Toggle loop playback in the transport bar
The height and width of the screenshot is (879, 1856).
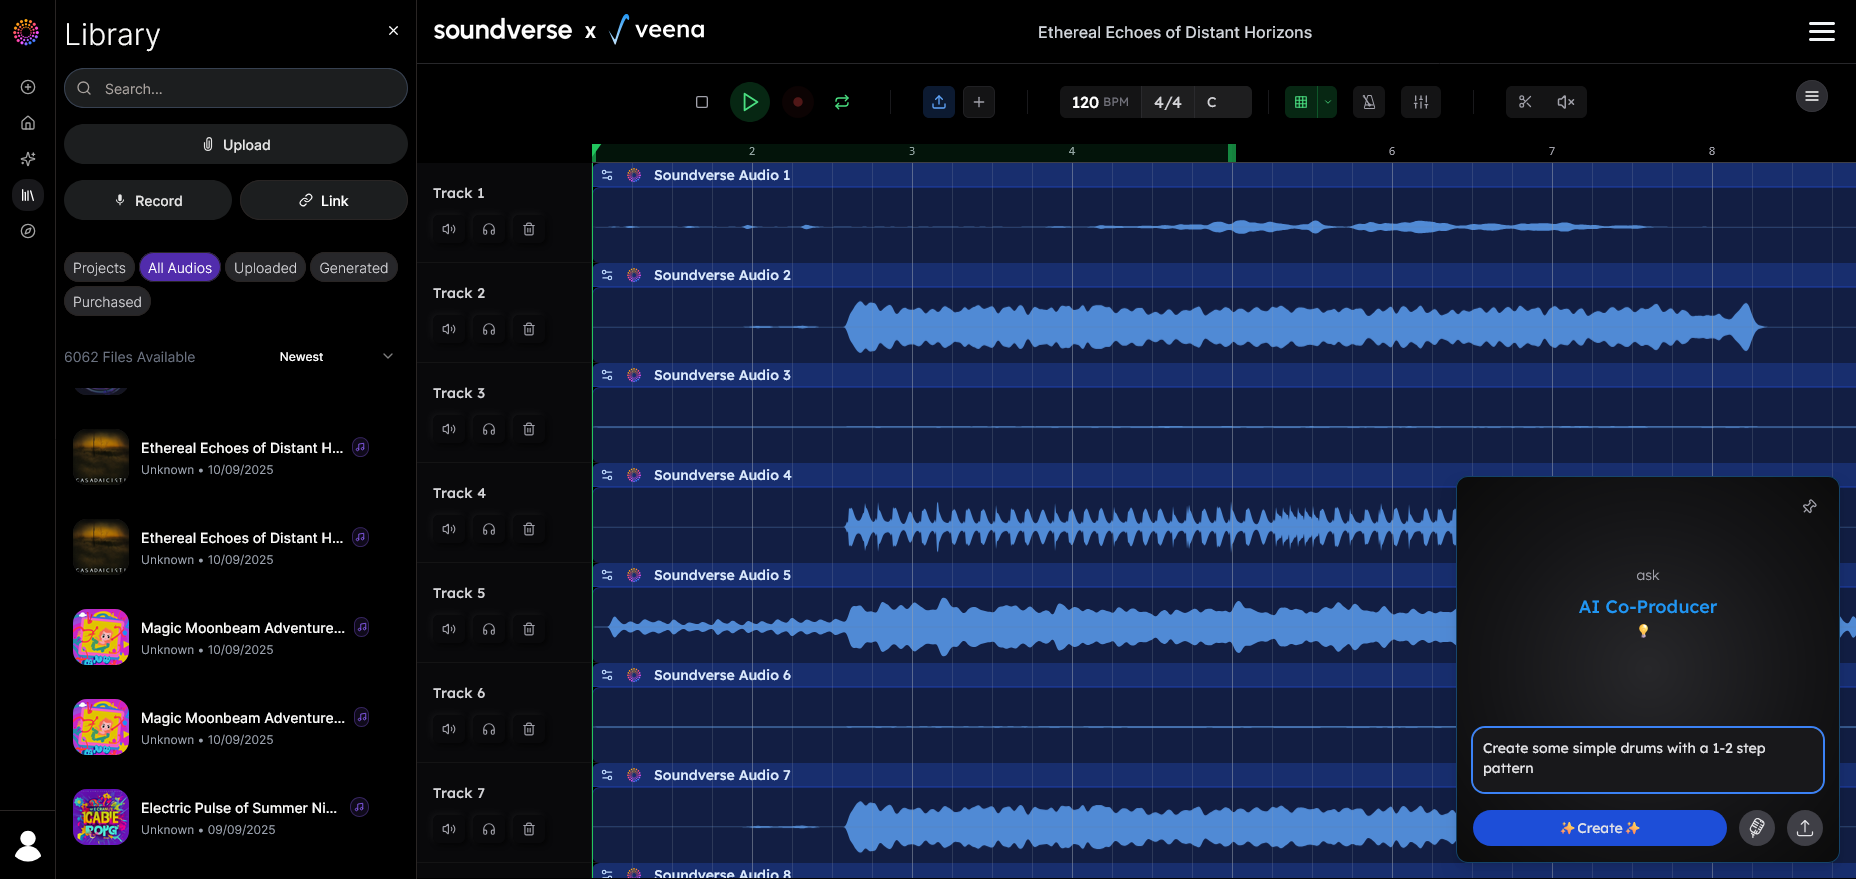pos(842,102)
